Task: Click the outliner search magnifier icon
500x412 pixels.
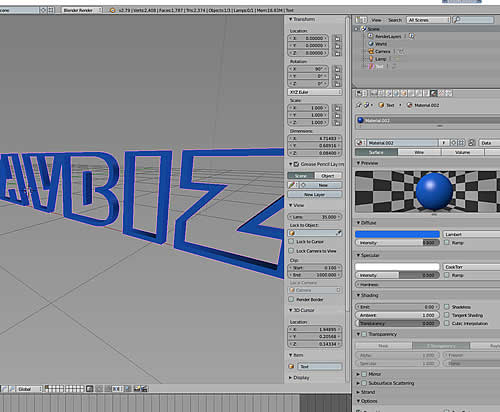Action: [457, 20]
